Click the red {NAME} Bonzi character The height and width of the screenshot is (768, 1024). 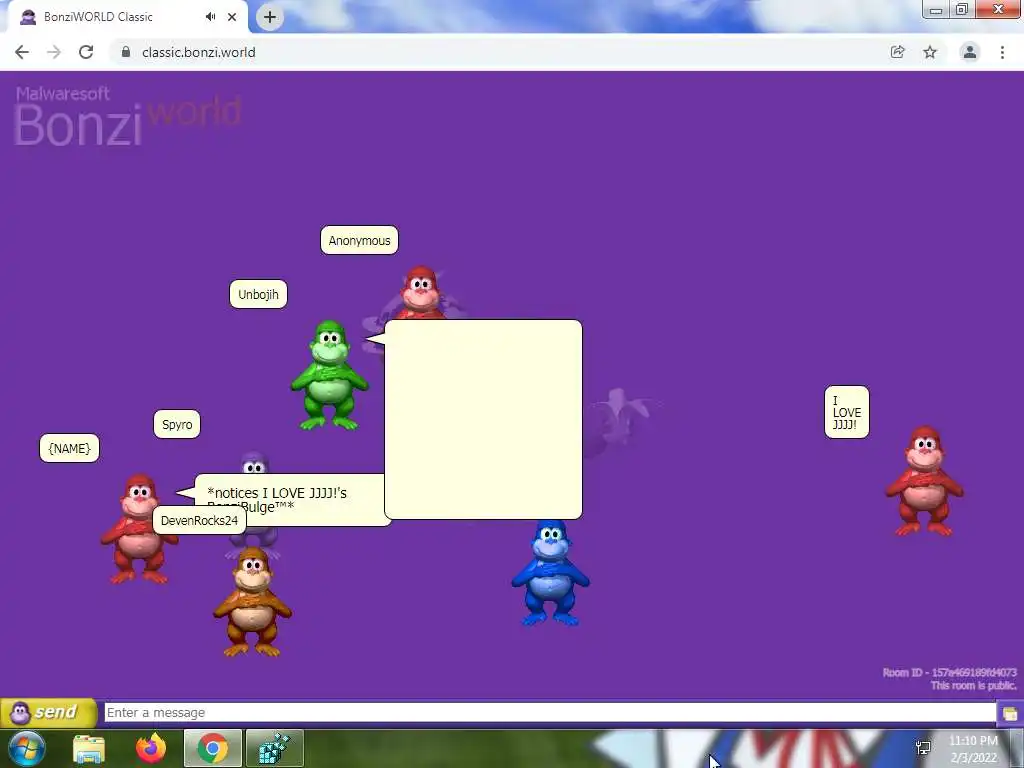tap(138, 529)
